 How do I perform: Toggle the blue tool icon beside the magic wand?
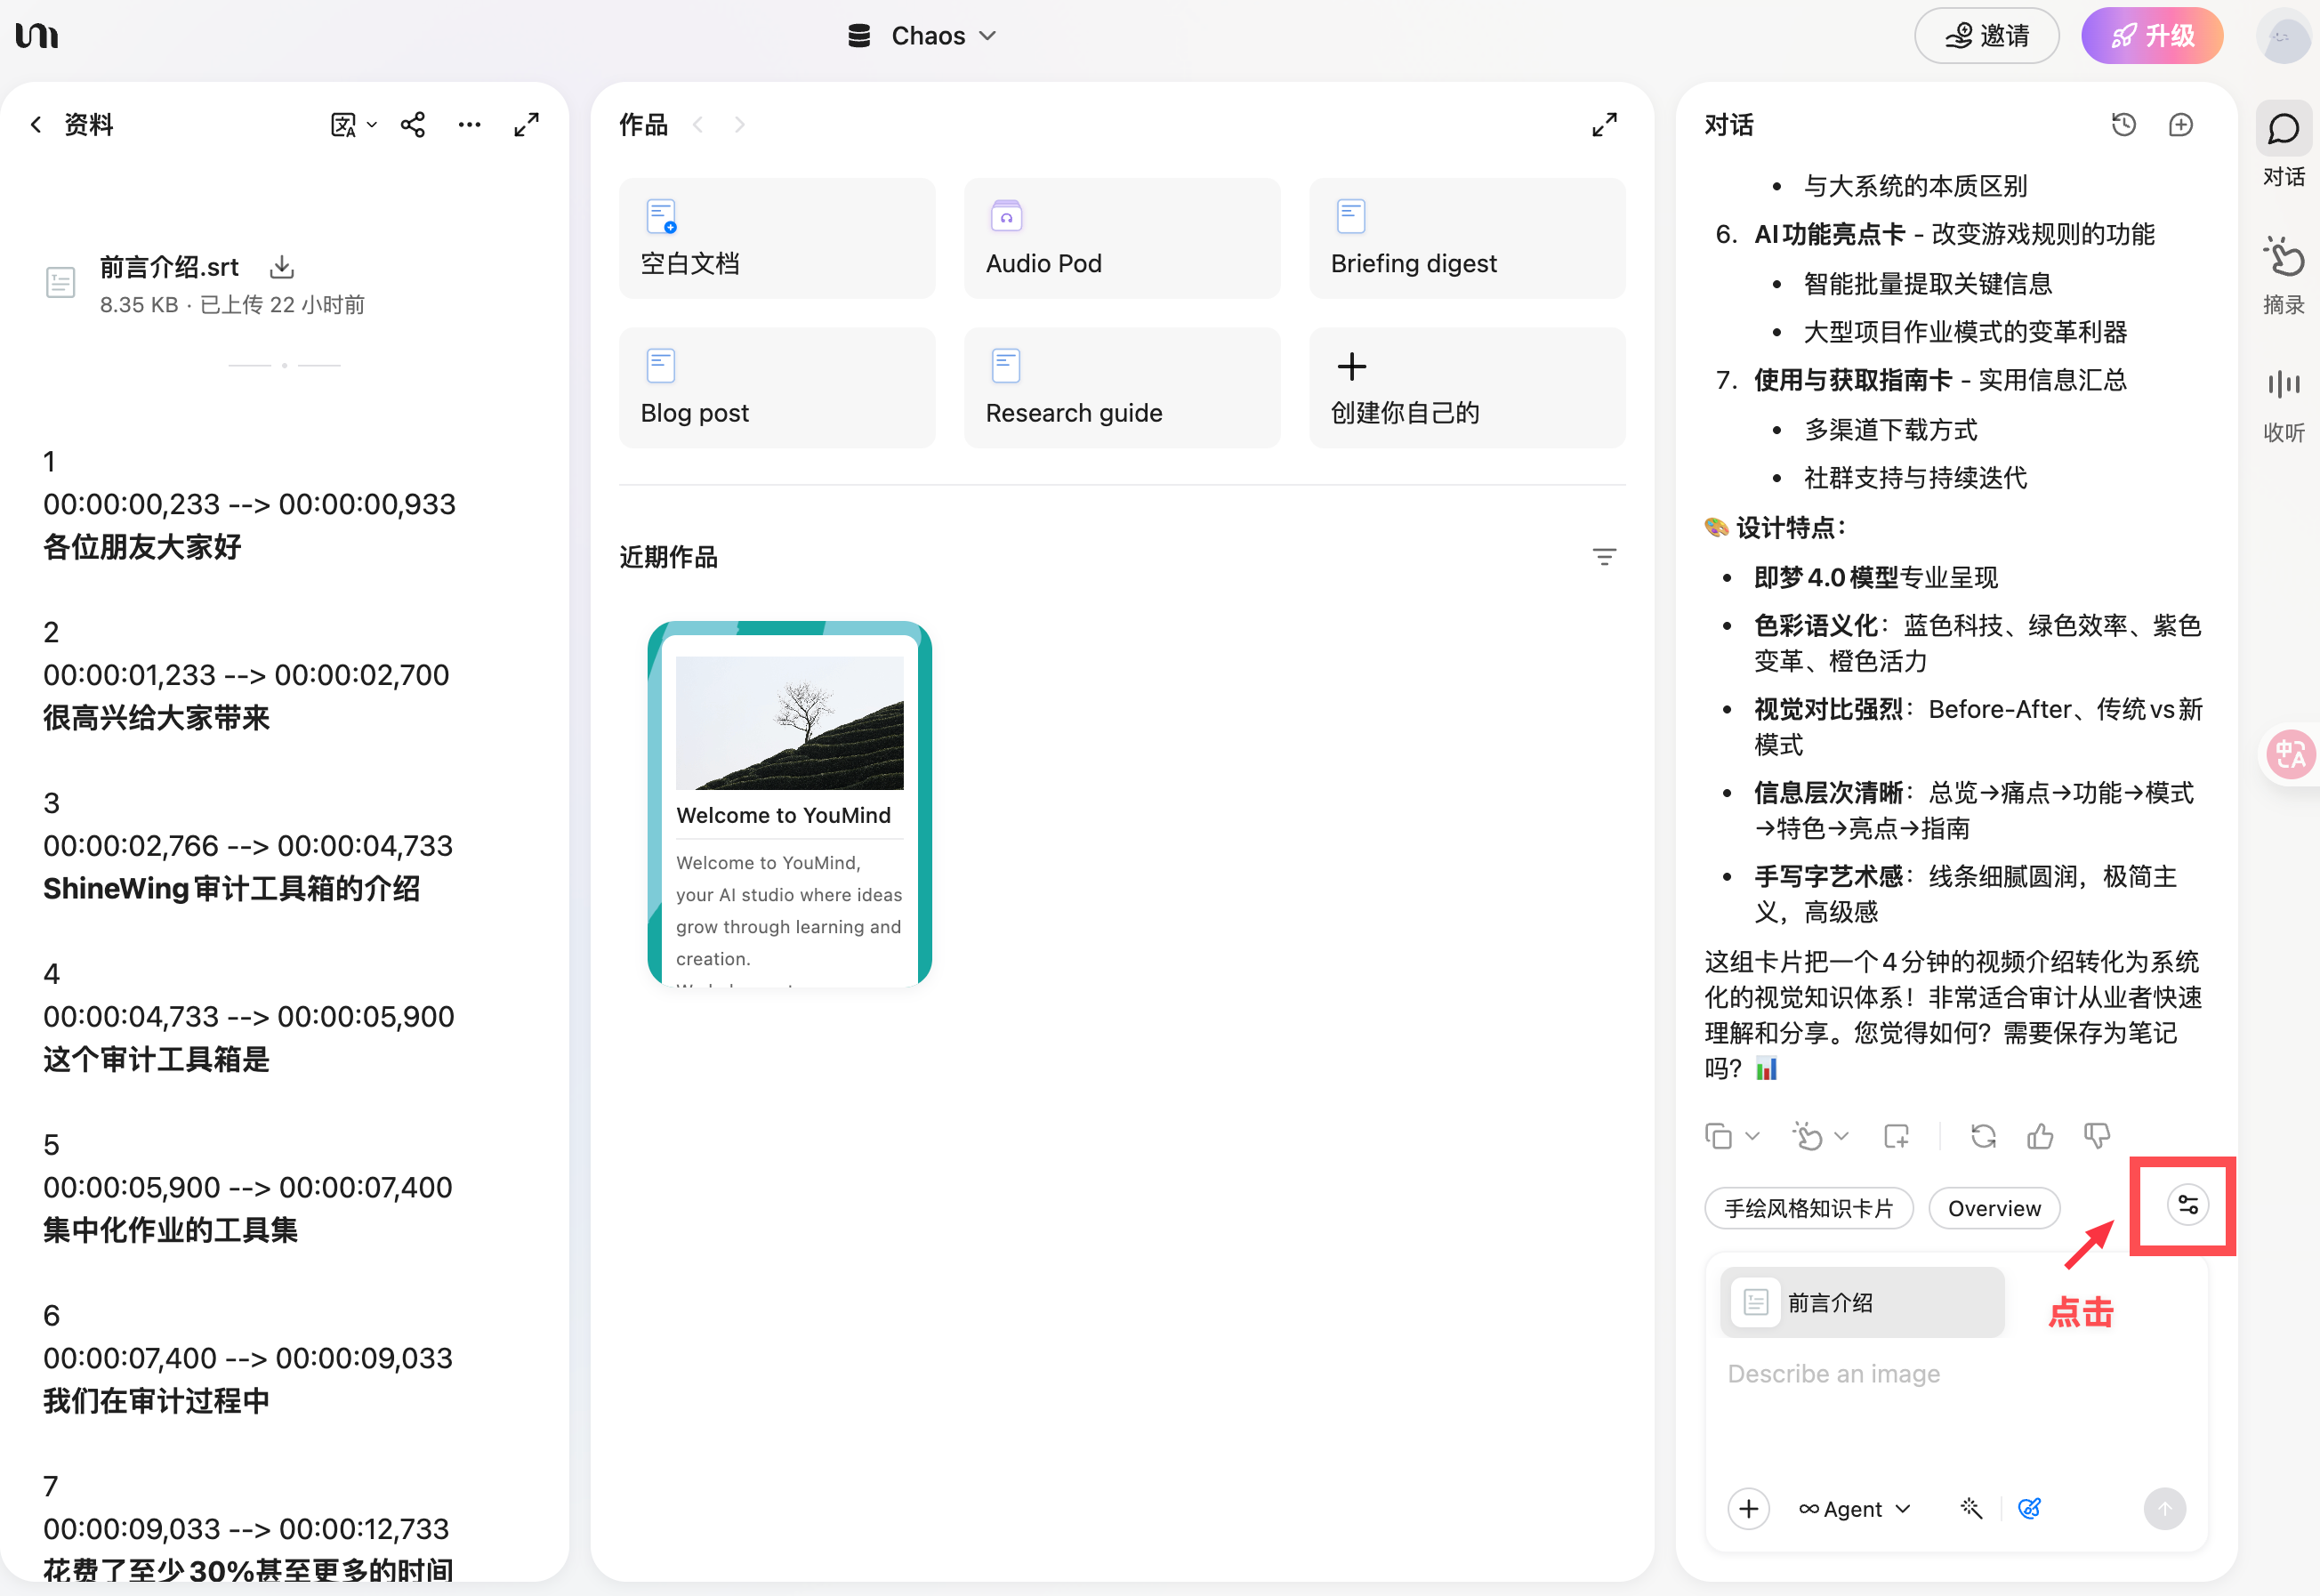coord(2029,1508)
